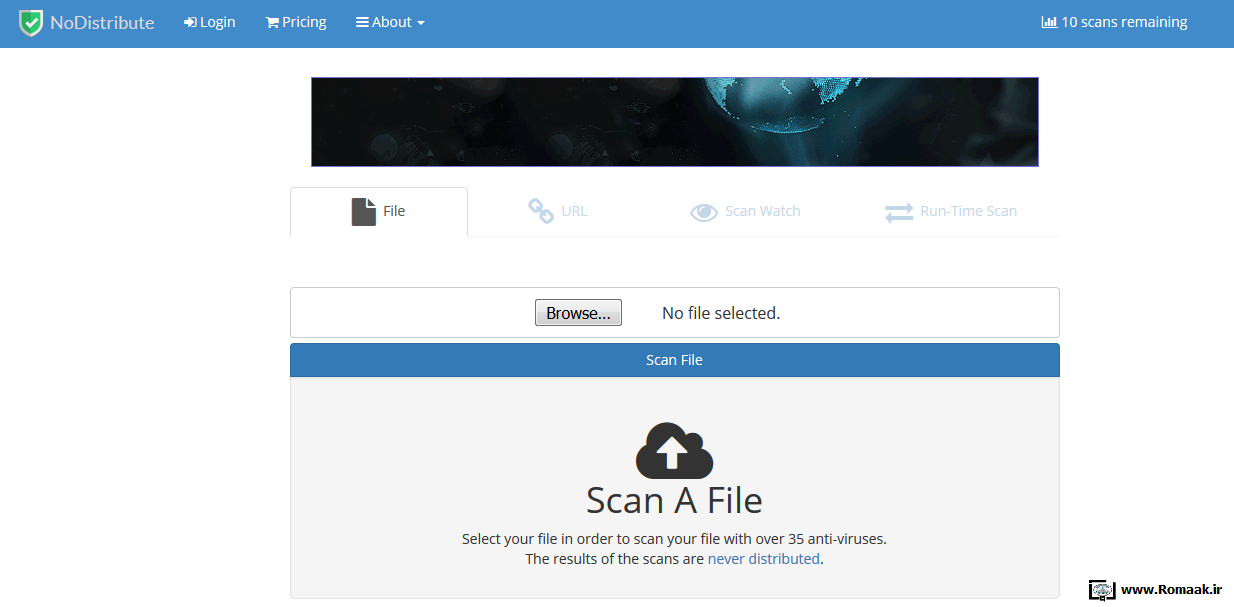Click the blue Scan File button
This screenshot has height=607, width=1234.
point(675,360)
